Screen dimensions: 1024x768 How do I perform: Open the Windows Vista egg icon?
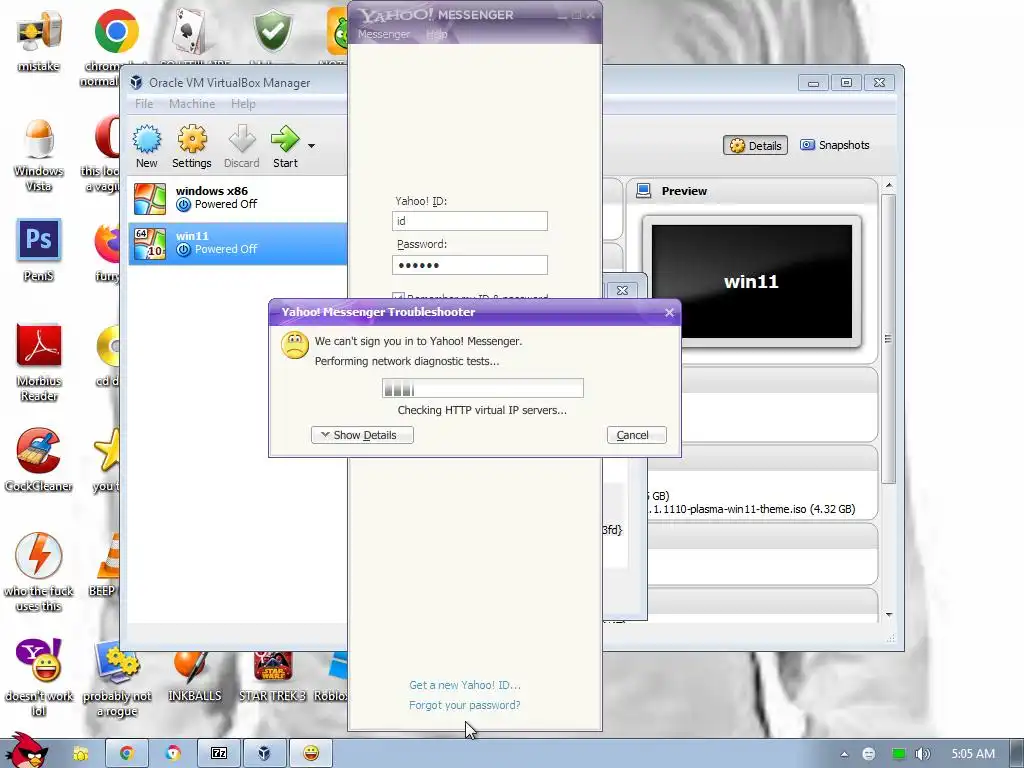(39, 138)
